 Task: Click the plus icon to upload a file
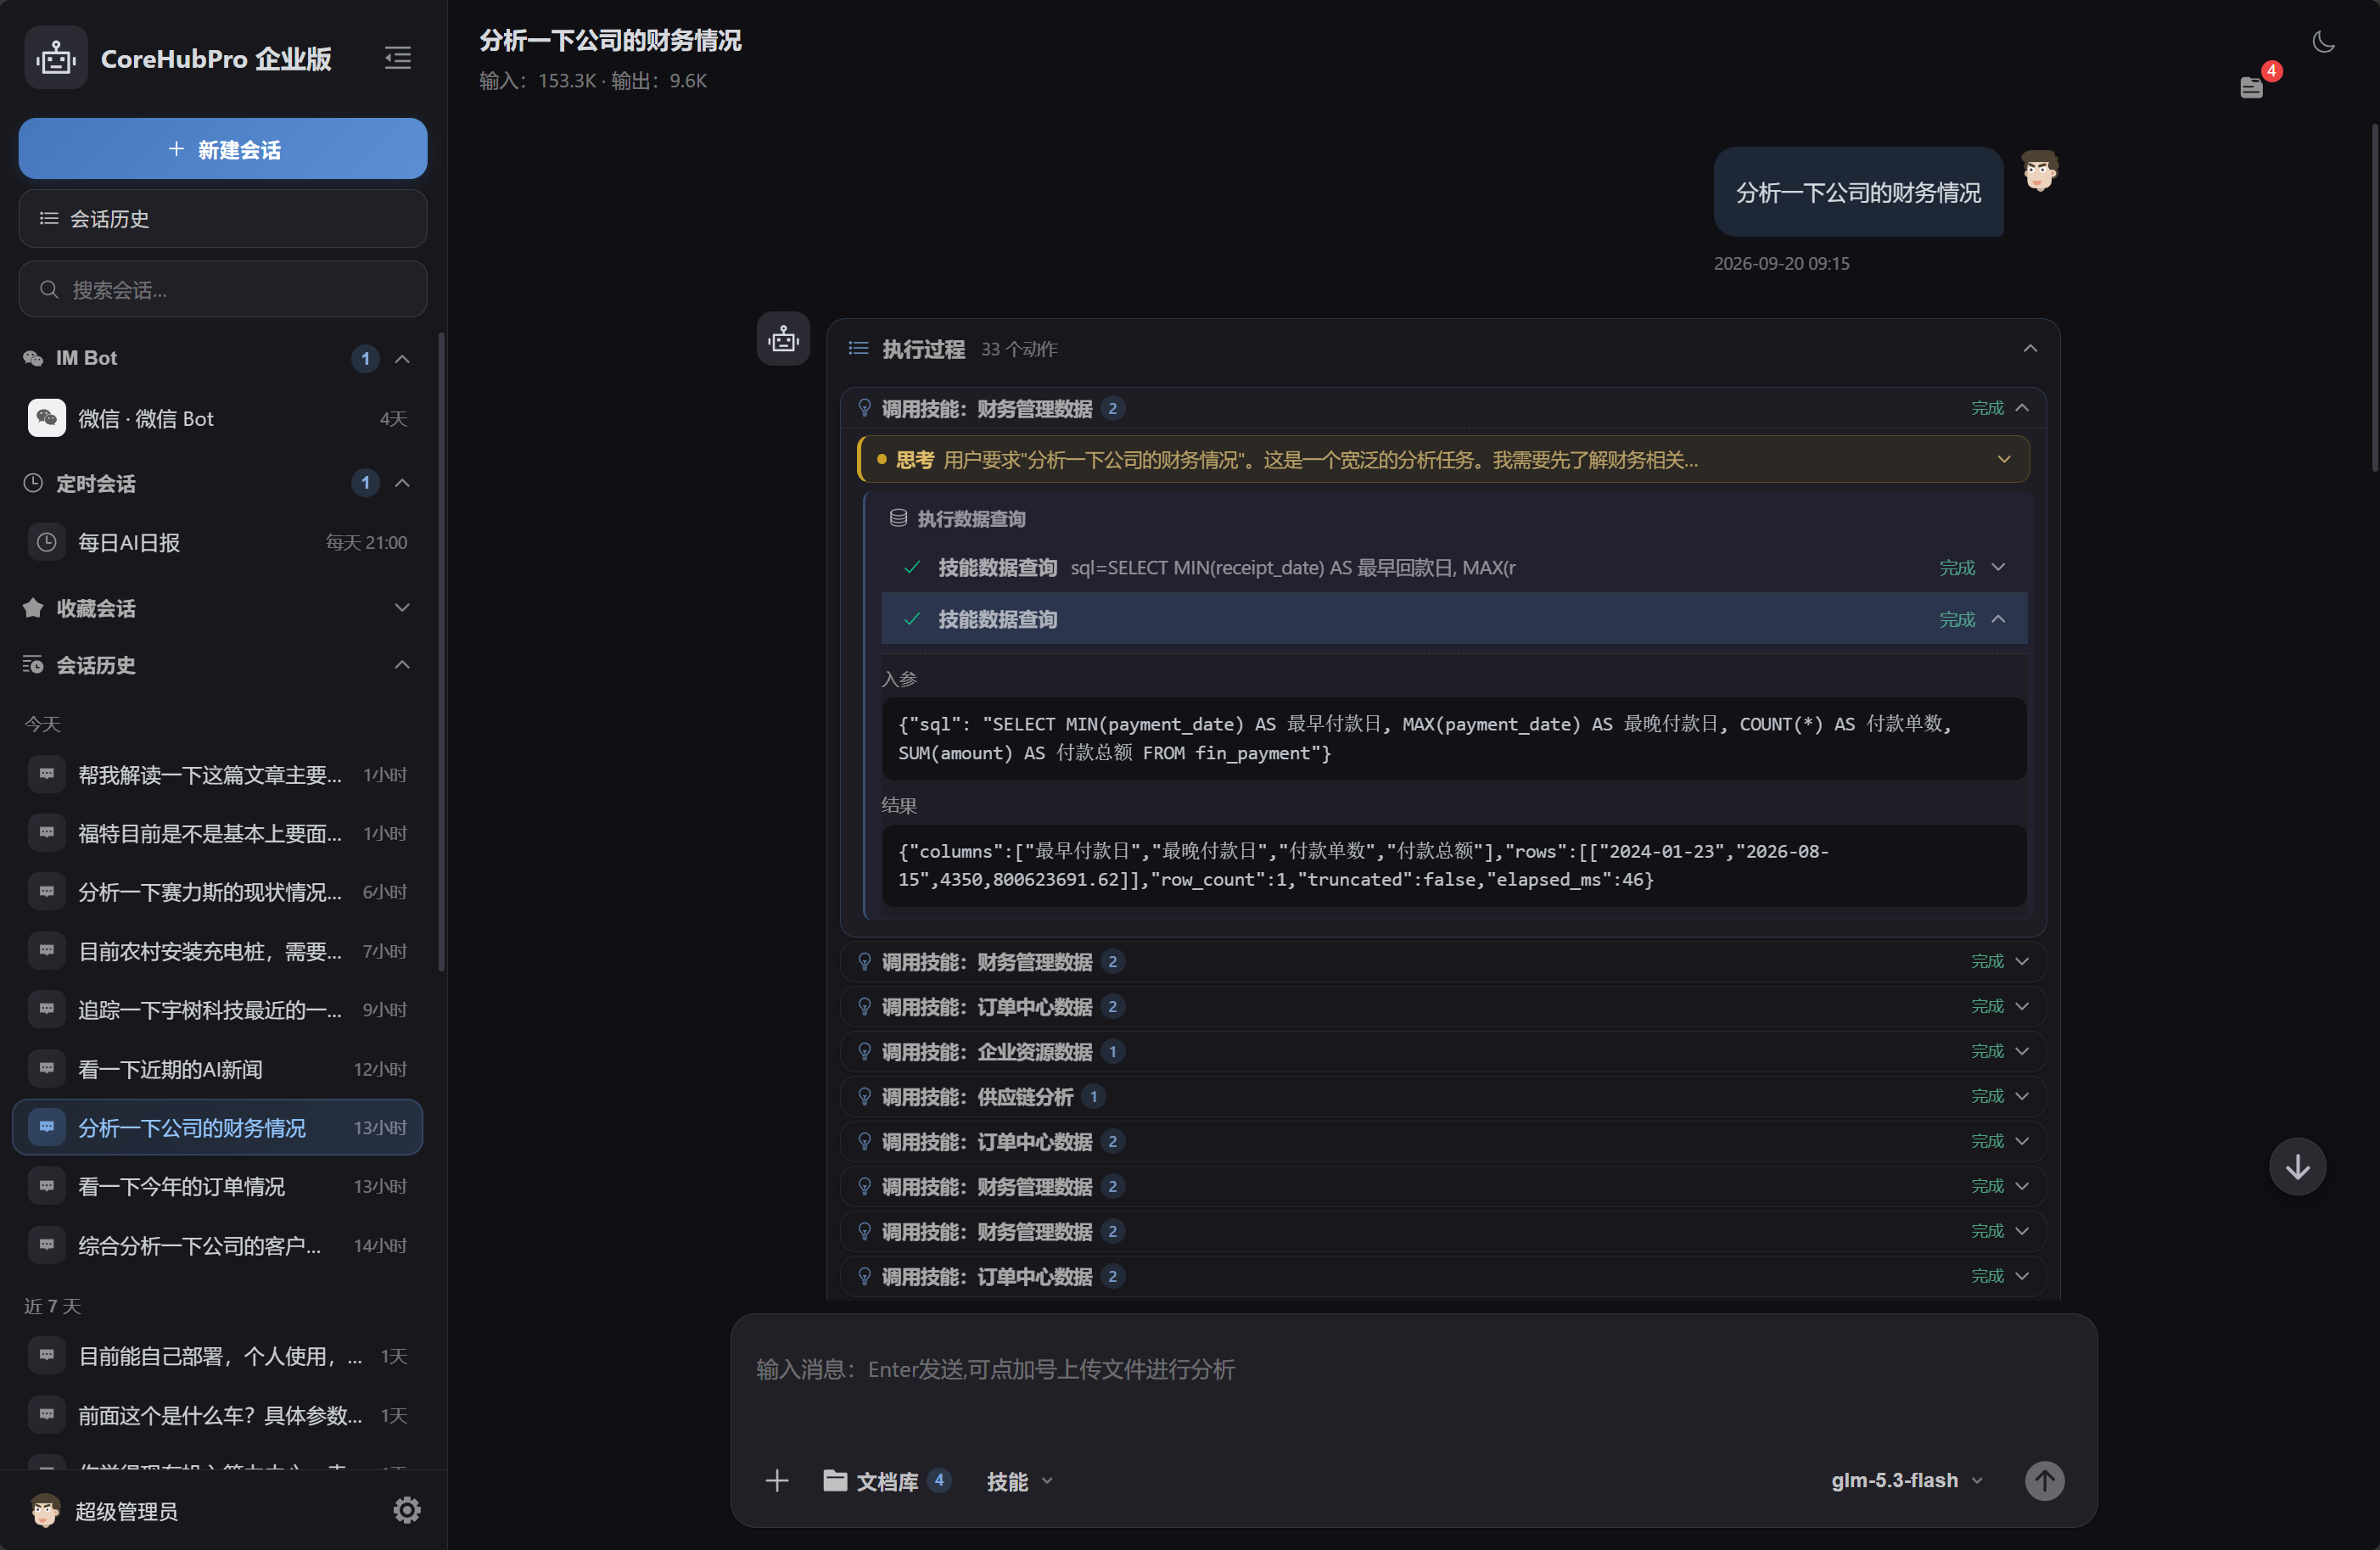click(x=777, y=1480)
